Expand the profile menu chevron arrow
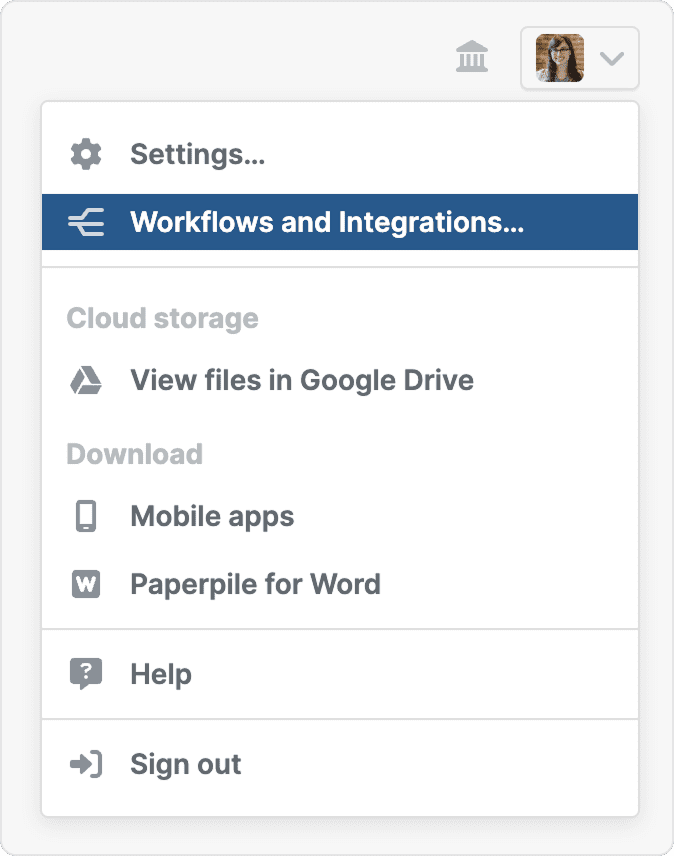This screenshot has height=856, width=674. (x=611, y=58)
